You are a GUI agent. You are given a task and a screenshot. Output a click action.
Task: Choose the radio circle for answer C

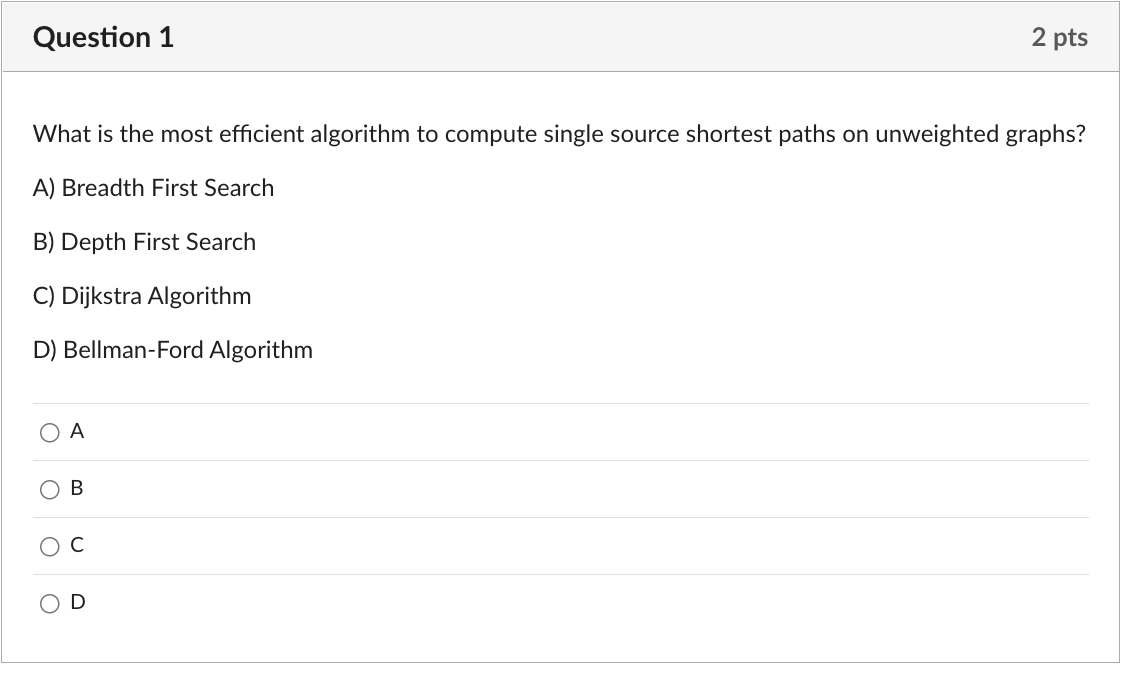pyautogui.click(x=49, y=546)
